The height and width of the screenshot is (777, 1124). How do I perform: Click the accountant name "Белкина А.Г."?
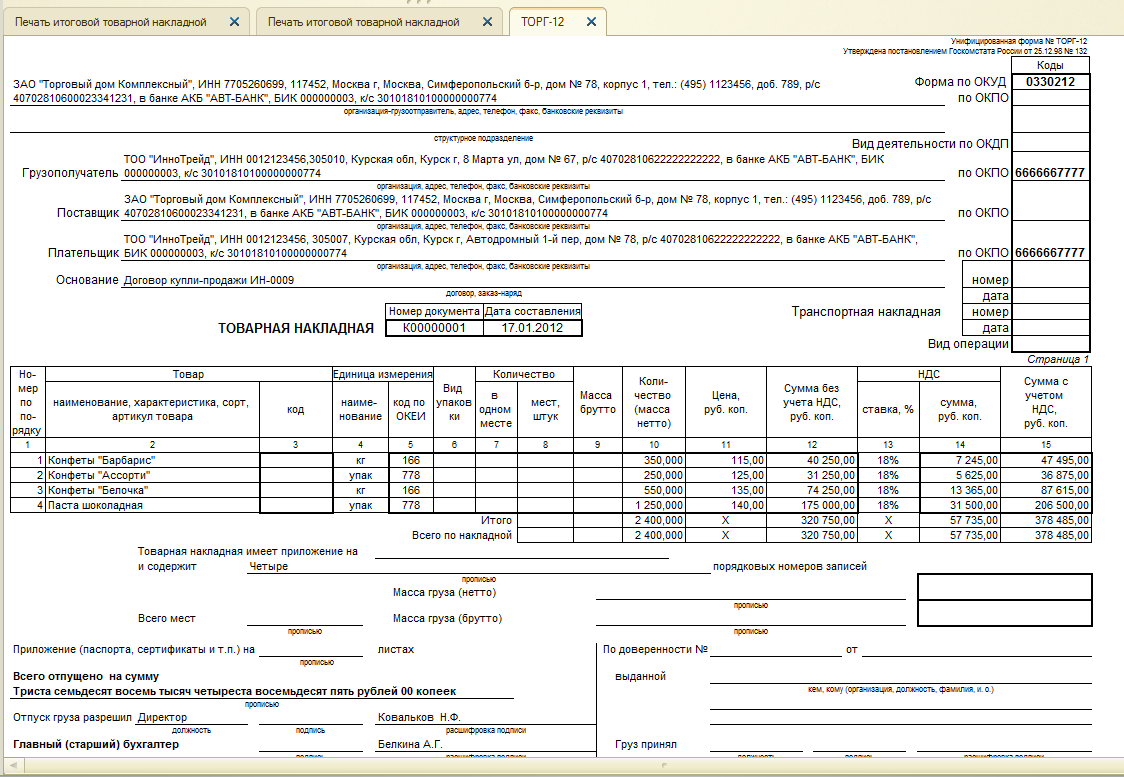coord(410,745)
